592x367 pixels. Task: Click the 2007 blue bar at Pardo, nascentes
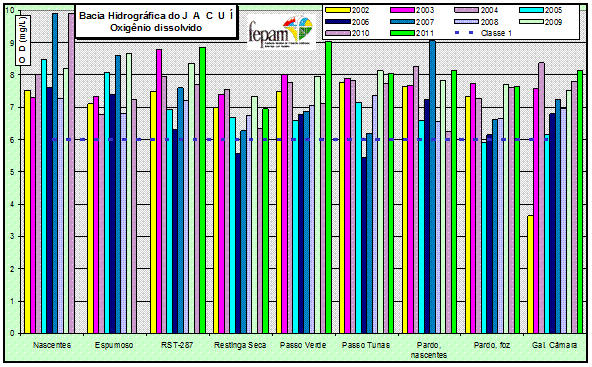point(433,187)
